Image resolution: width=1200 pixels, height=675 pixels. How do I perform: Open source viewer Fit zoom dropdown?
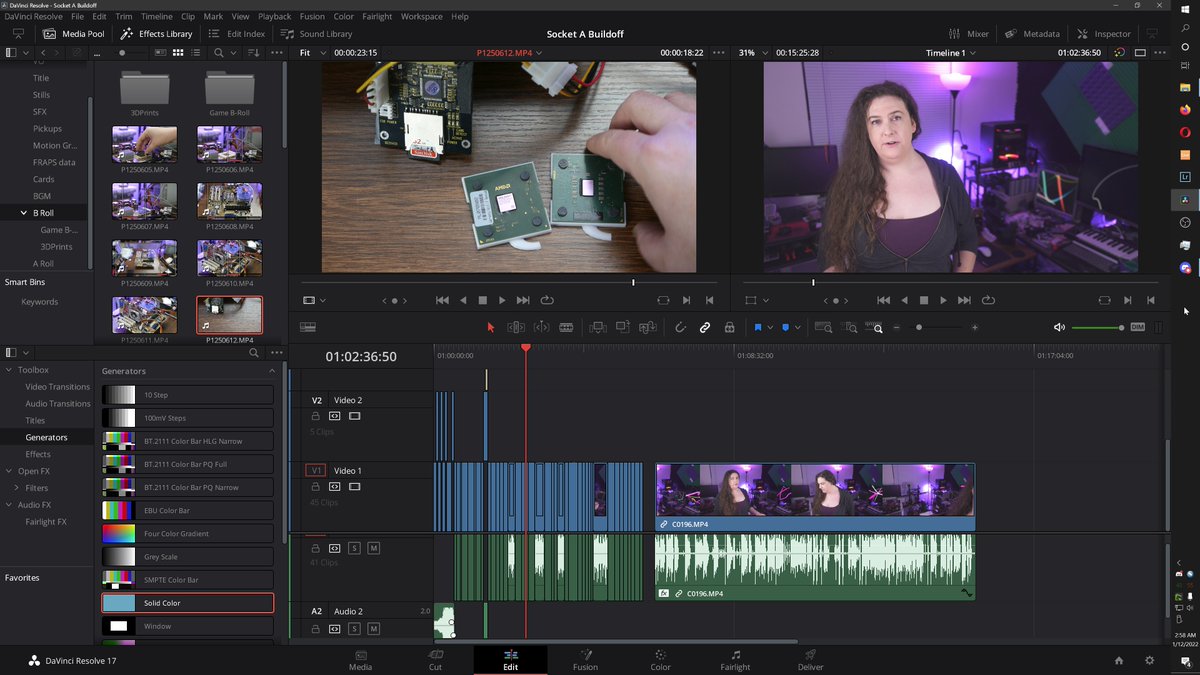pyautogui.click(x=311, y=52)
